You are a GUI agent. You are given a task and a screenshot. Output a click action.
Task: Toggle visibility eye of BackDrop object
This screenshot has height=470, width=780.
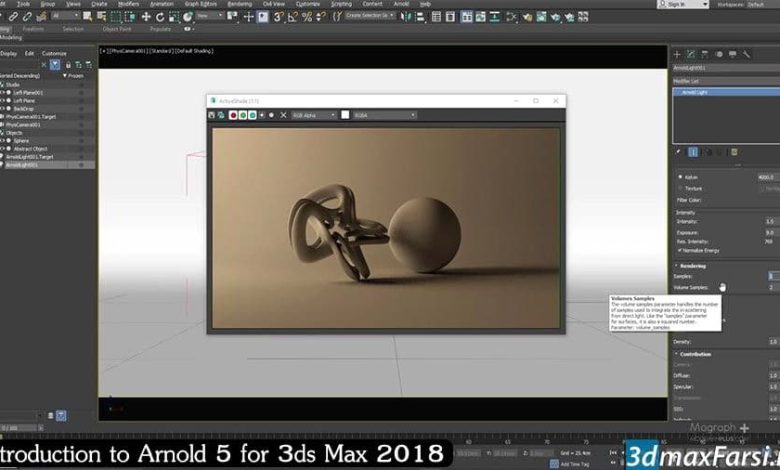pyautogui.click(x=2, y=108)
